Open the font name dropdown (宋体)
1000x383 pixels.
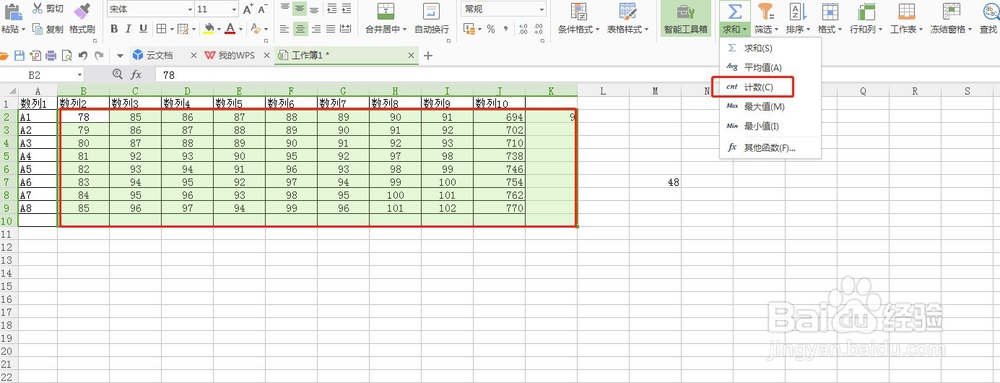[189, 10]
